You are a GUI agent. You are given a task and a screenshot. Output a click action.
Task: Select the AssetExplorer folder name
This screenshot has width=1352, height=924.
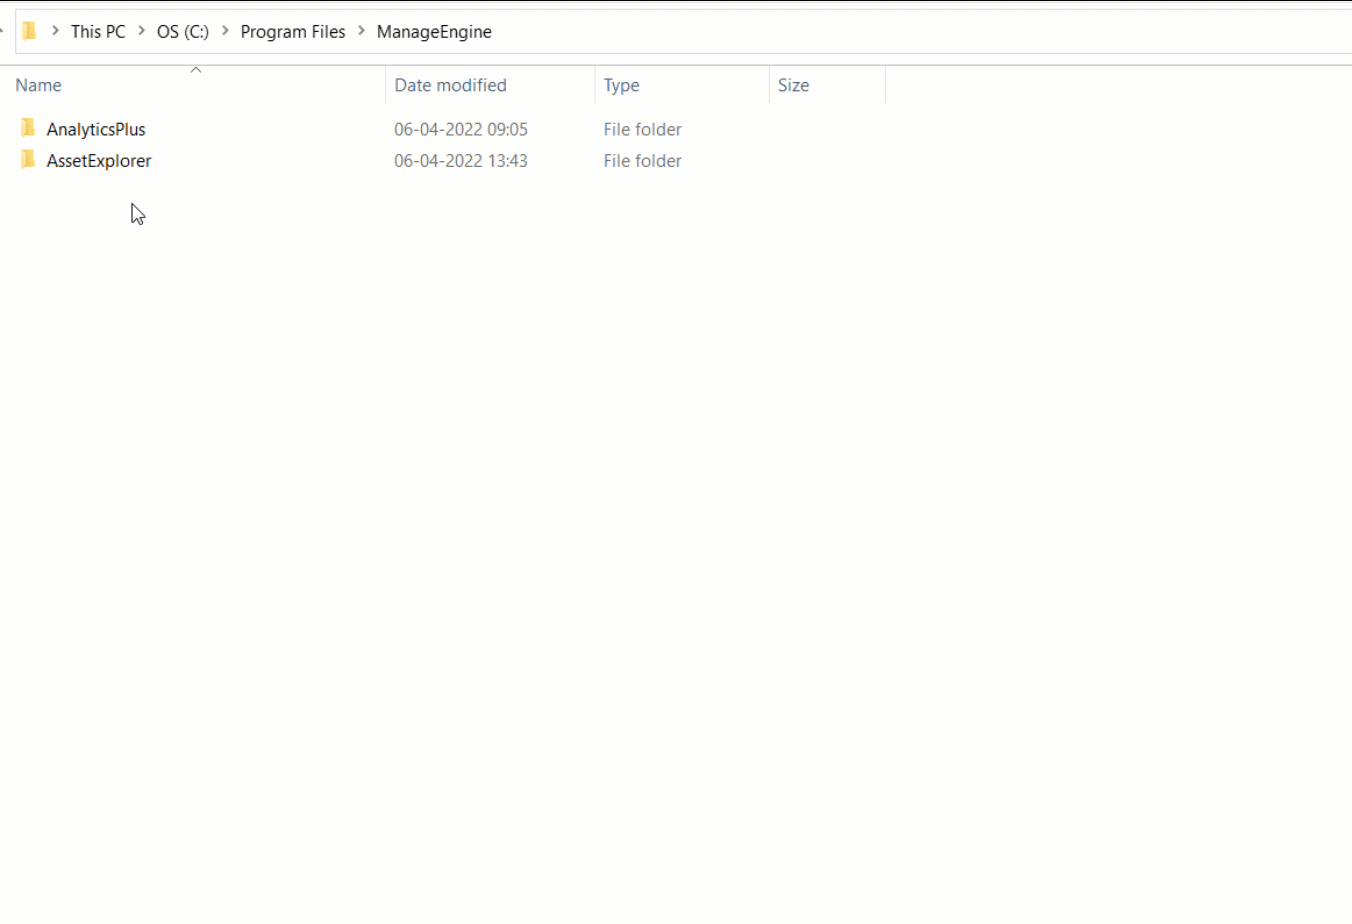point(99,160)
